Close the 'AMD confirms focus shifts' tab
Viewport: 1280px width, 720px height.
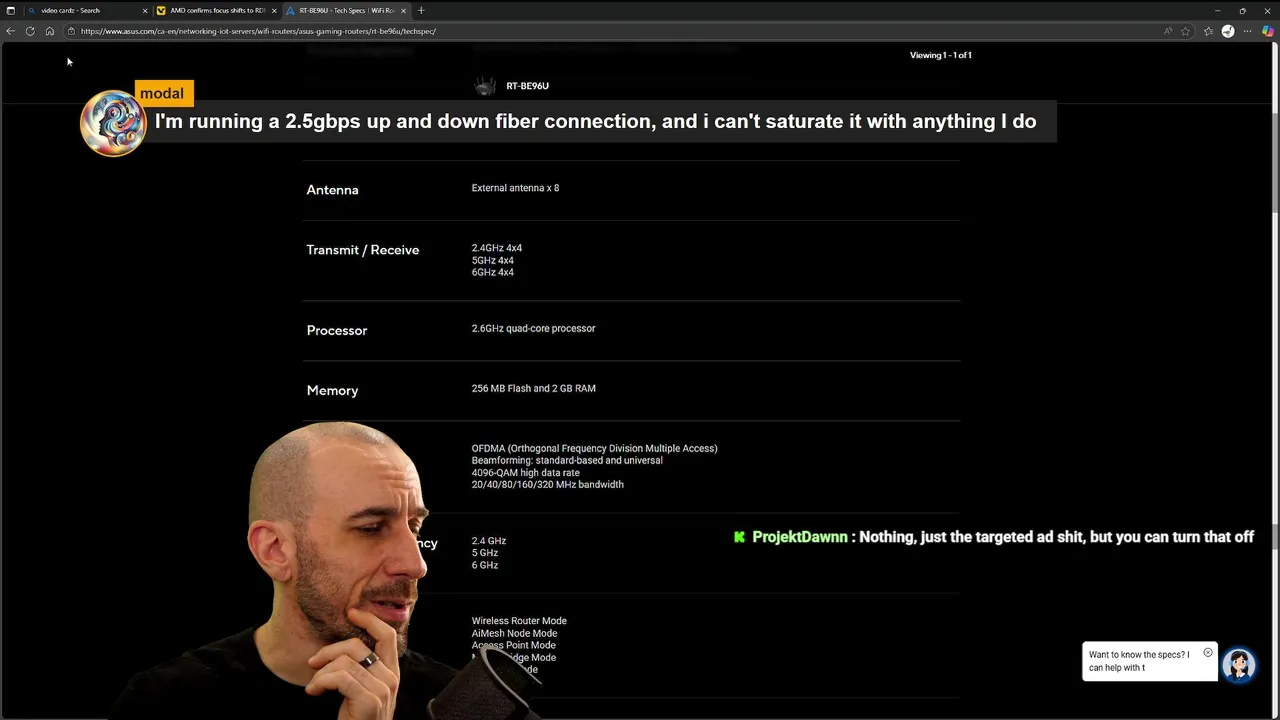coord(274,11)
